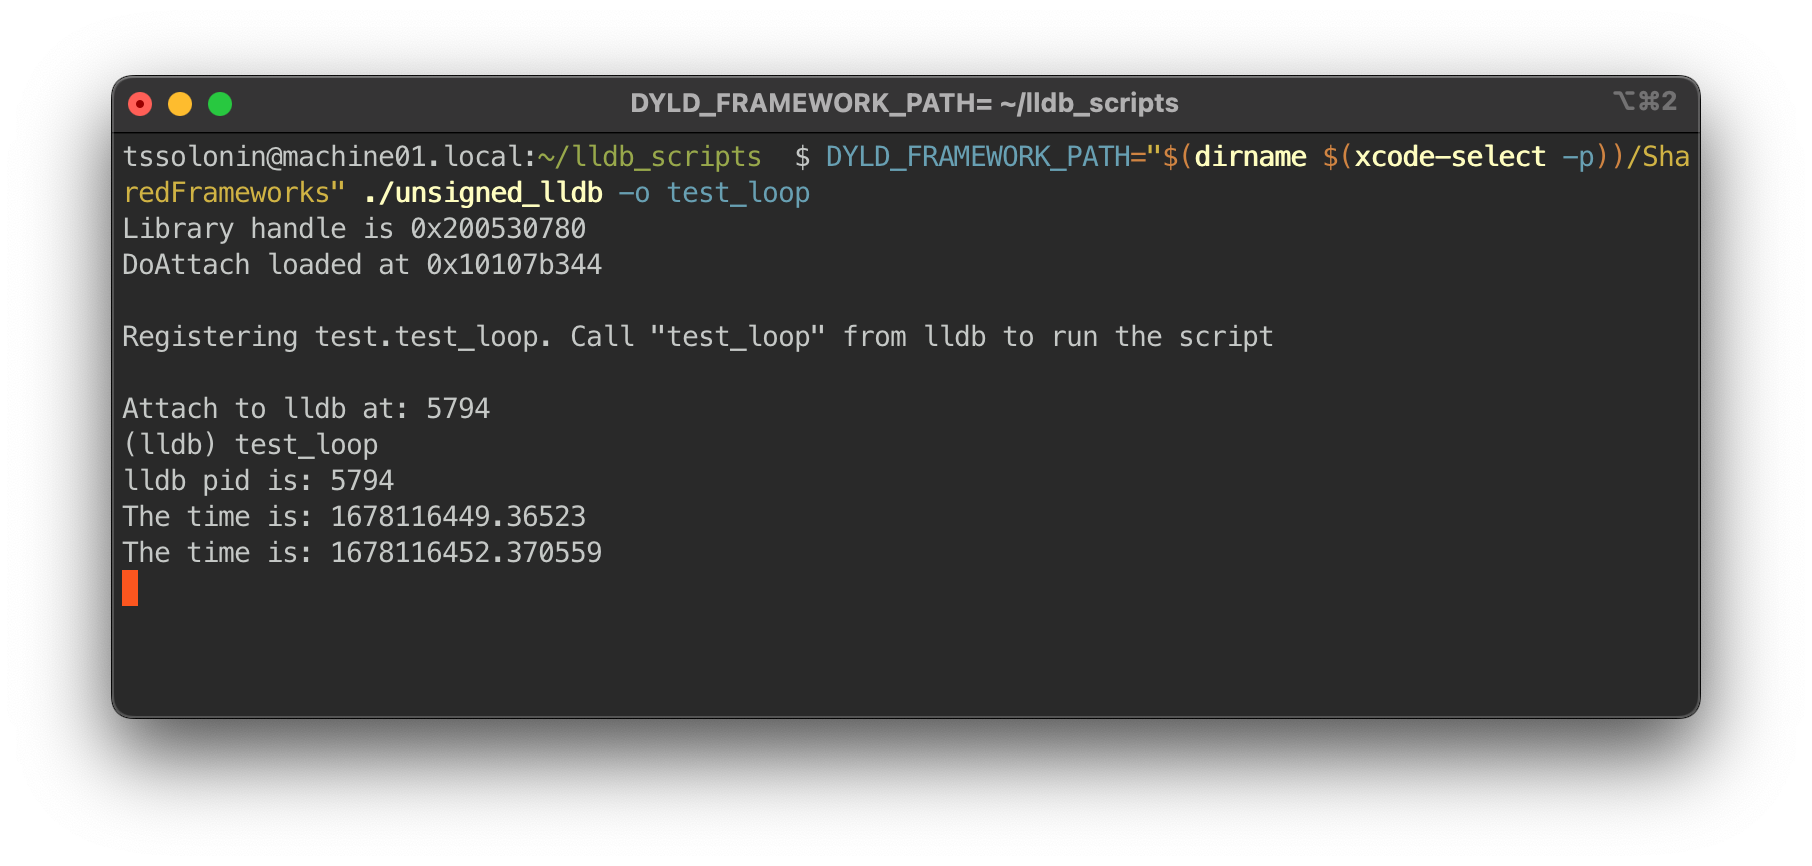Click the green full-screen button
This screenshot has width=1812, height=866.
(x=219, y=103)
